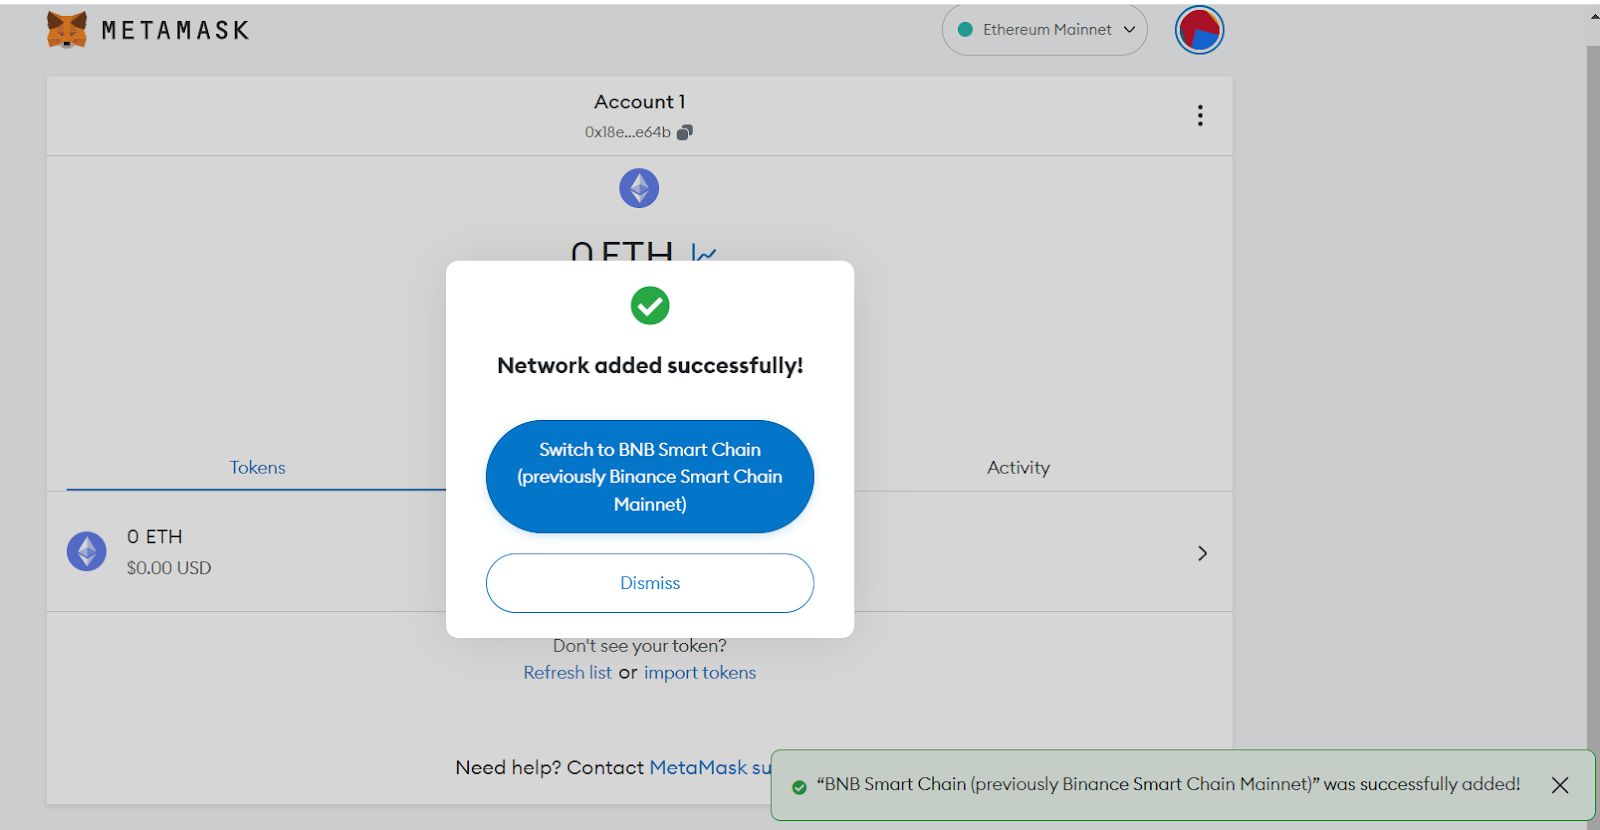The image size is (1600, 830).
Task: Click the import tokens link
Action: pyautogui.click(x=700, y=673)
